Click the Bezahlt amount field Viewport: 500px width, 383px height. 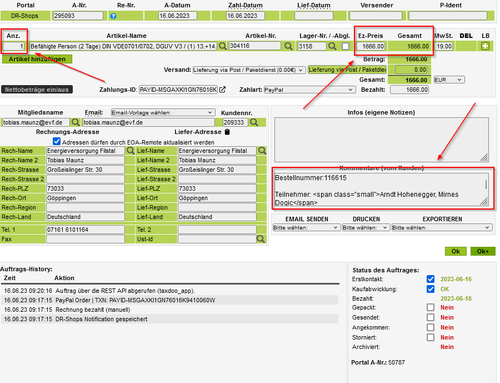[x=409, y=90]
